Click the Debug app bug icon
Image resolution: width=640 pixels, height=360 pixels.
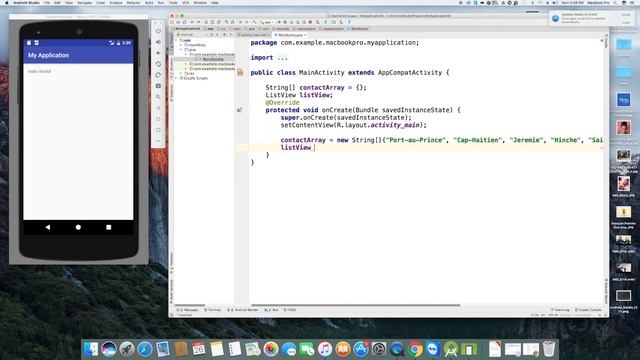pos(285,22)
